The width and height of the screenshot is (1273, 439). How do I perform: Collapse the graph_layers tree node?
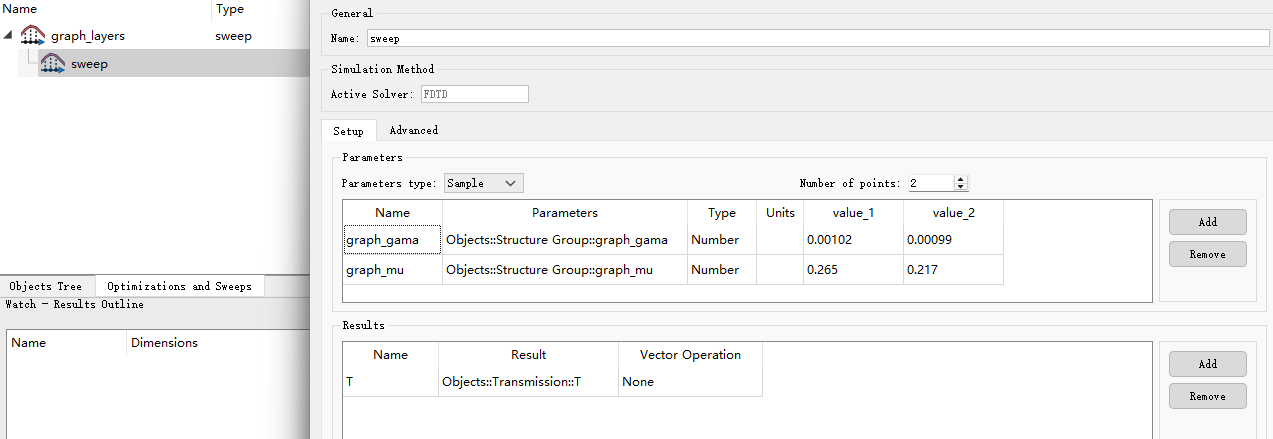9,35
